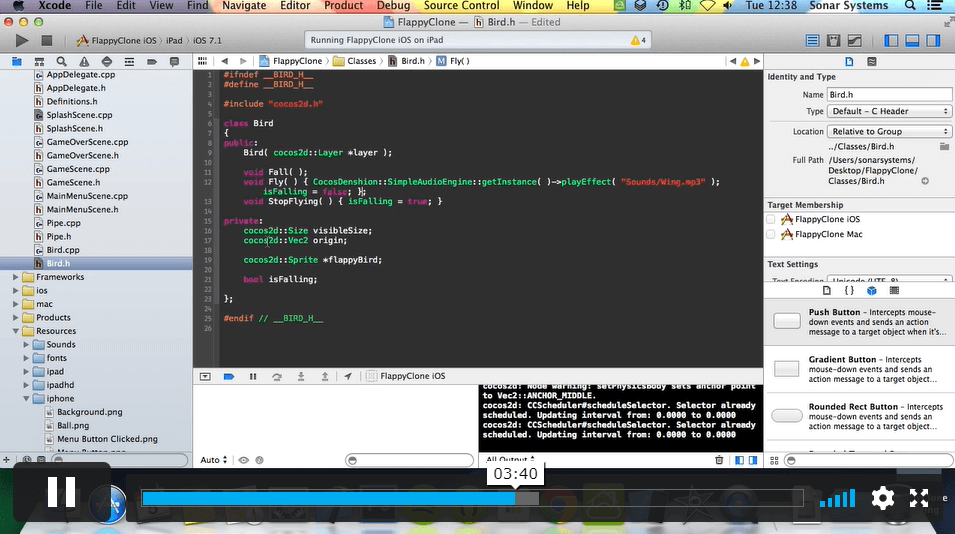Show the File Template library
This screenshot has height=534, width=955.
(x=826, y=290)
